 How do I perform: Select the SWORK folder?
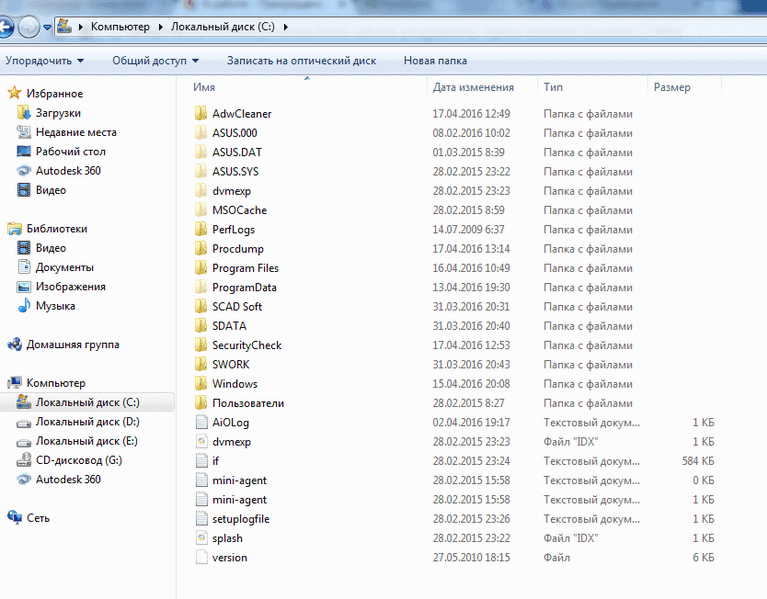(x=230, y=364)
